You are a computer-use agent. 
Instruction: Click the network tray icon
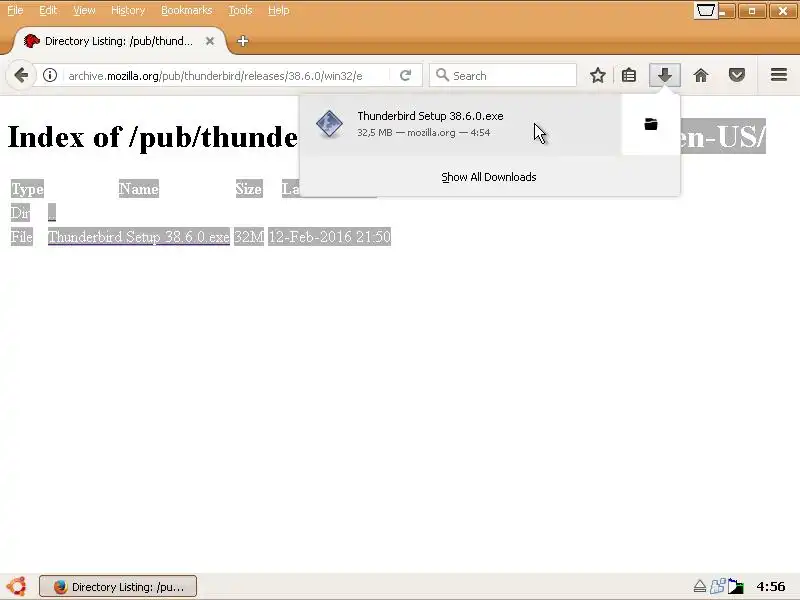(x=717, y=587)
